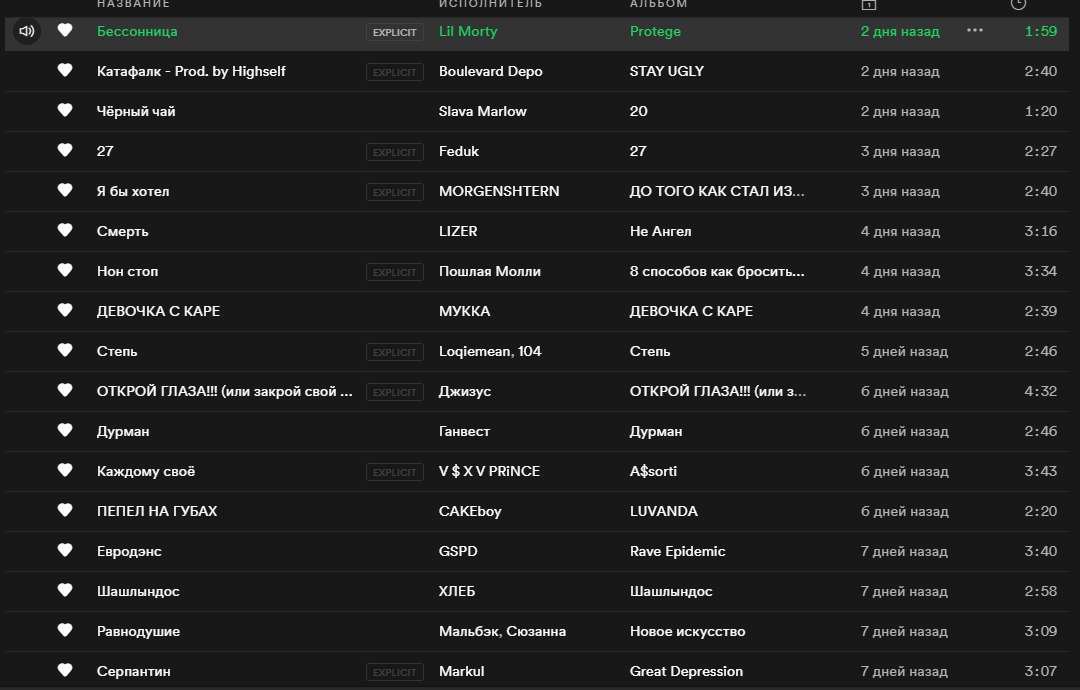Click the 1:20 duration of Чёрный чай
This screenshot has height=690, width=1080.
(x=1040, y=112)
